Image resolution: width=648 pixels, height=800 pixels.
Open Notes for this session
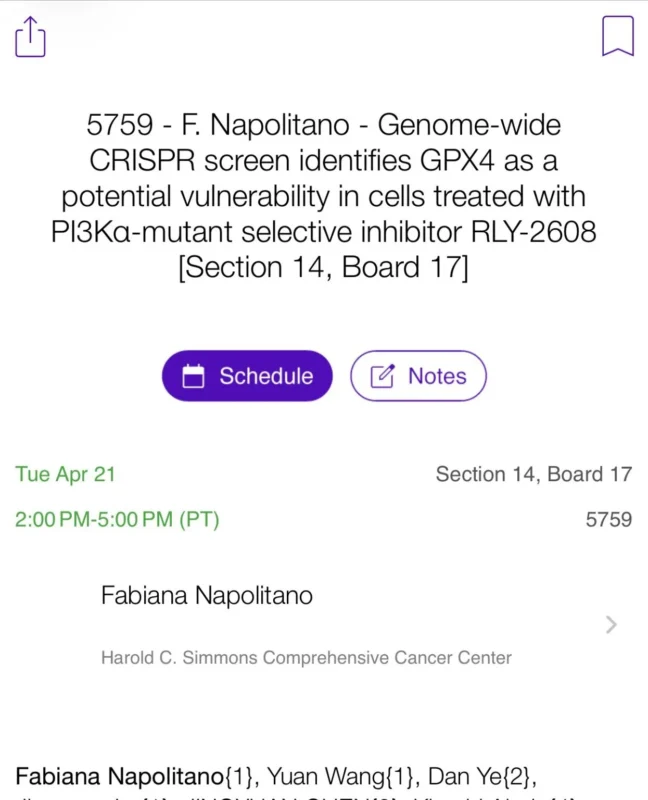(x=418, y=376)
